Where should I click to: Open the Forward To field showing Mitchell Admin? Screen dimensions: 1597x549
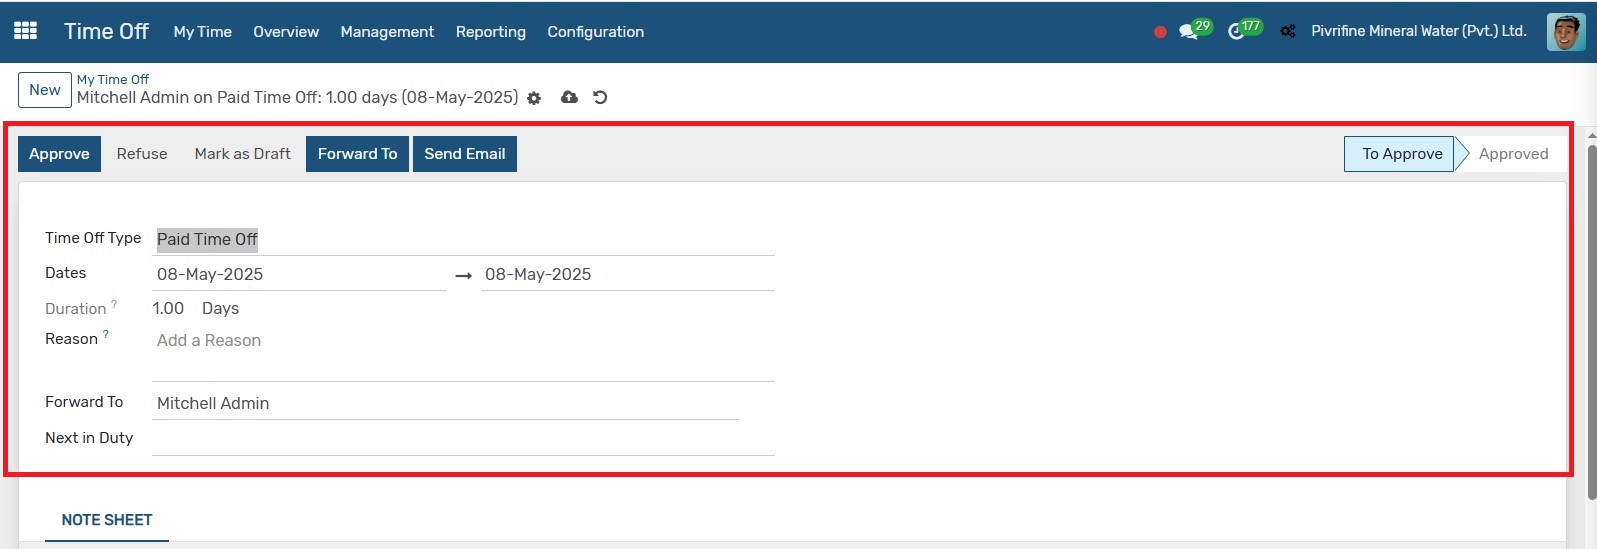click(x=446, y=403)
